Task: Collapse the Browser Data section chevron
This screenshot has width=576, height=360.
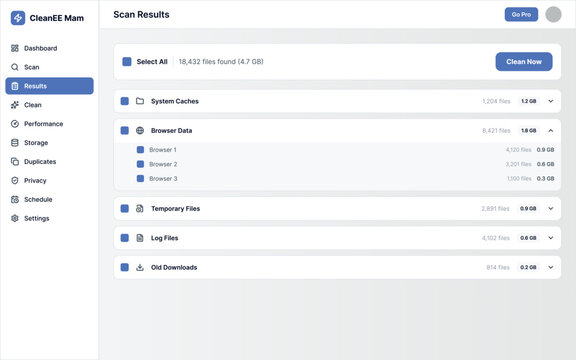Action: 551,130
